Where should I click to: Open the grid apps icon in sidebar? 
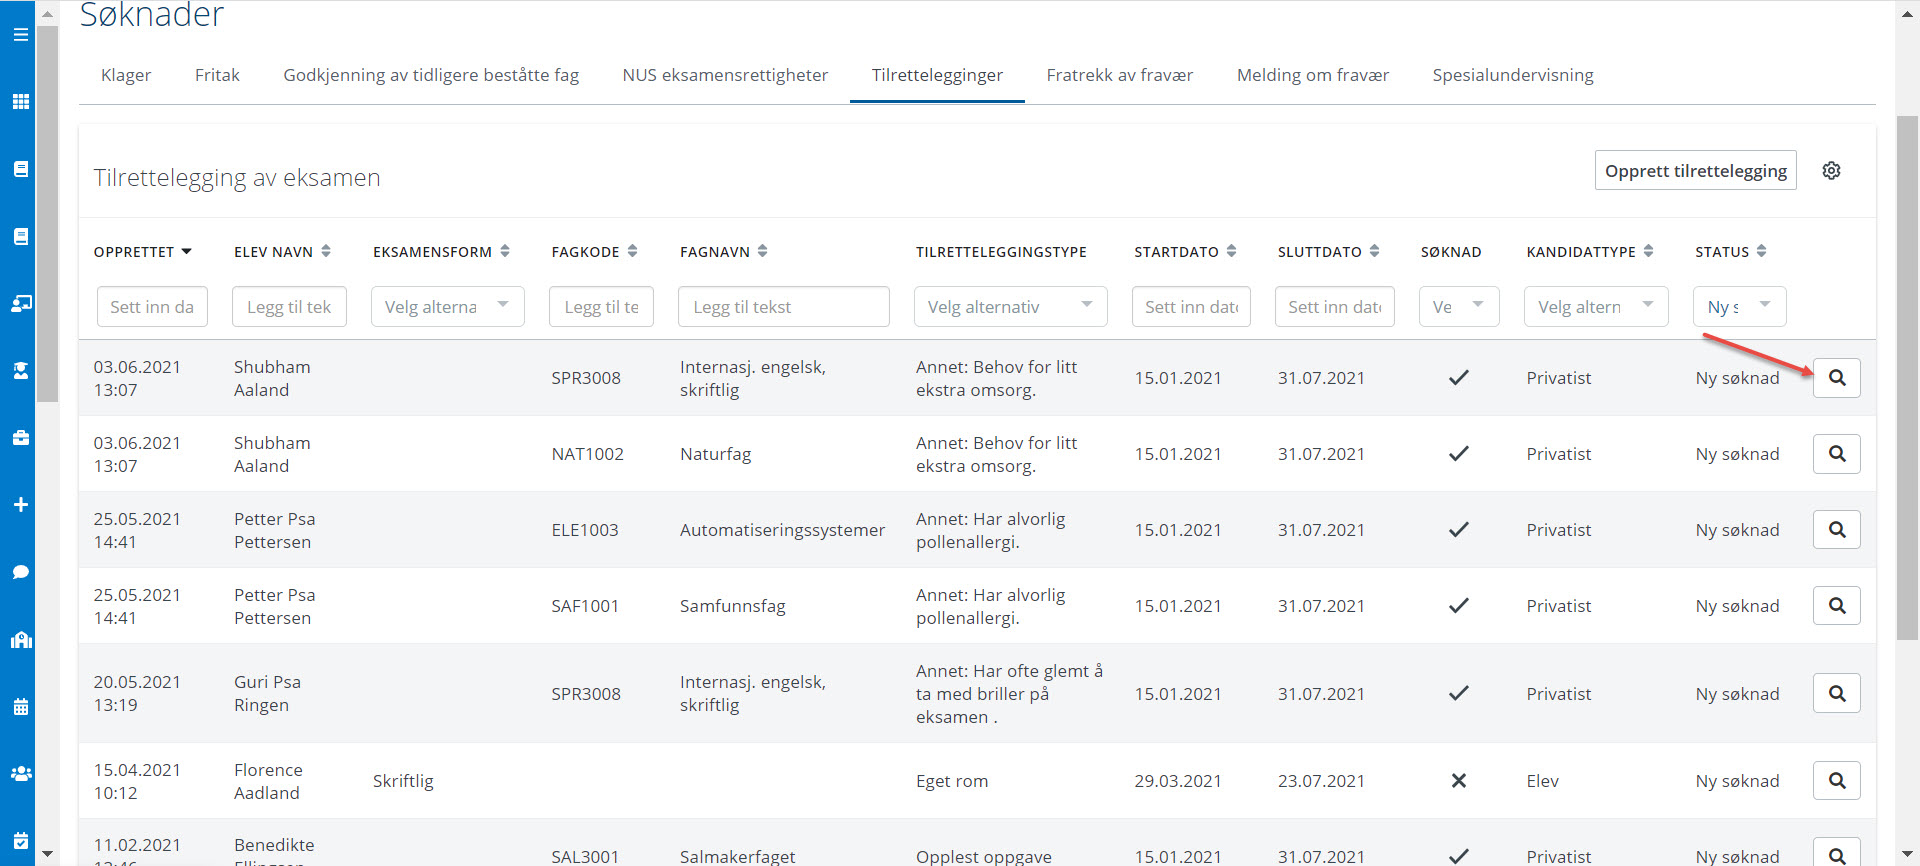(20, 102)
